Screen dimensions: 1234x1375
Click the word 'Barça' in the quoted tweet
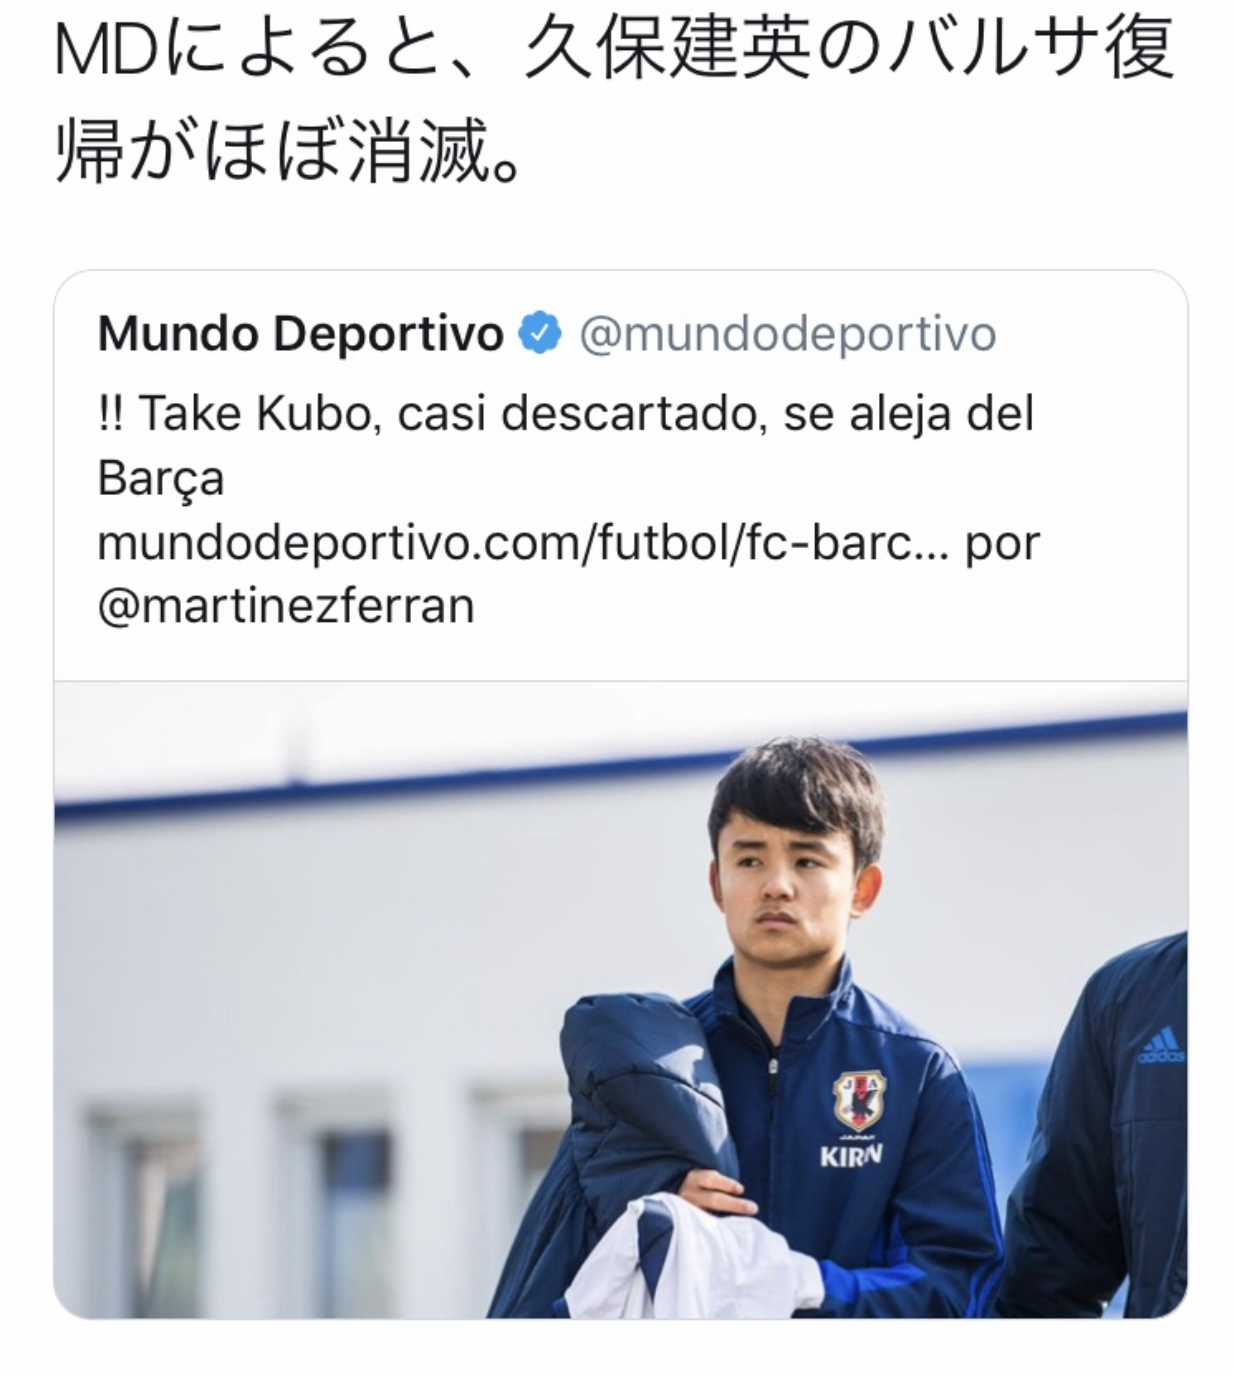[161, 479]
